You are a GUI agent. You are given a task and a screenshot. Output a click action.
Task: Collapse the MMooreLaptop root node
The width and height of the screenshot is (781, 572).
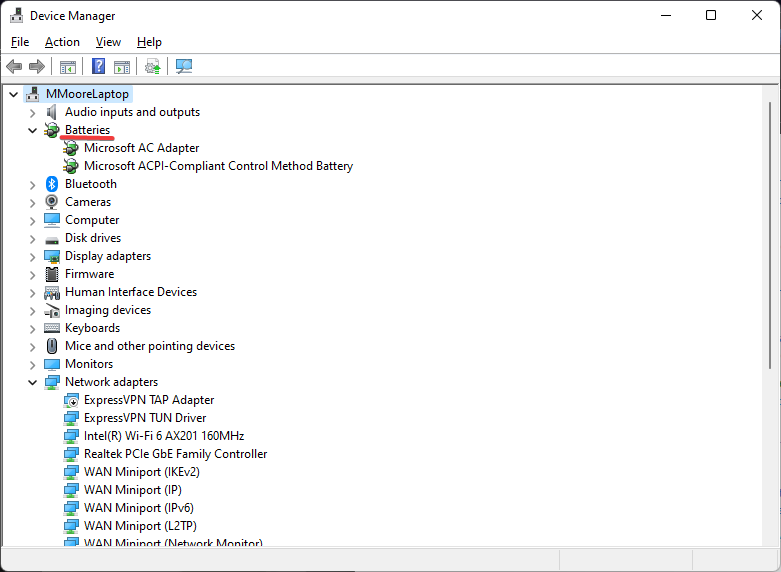click(13, 94)
